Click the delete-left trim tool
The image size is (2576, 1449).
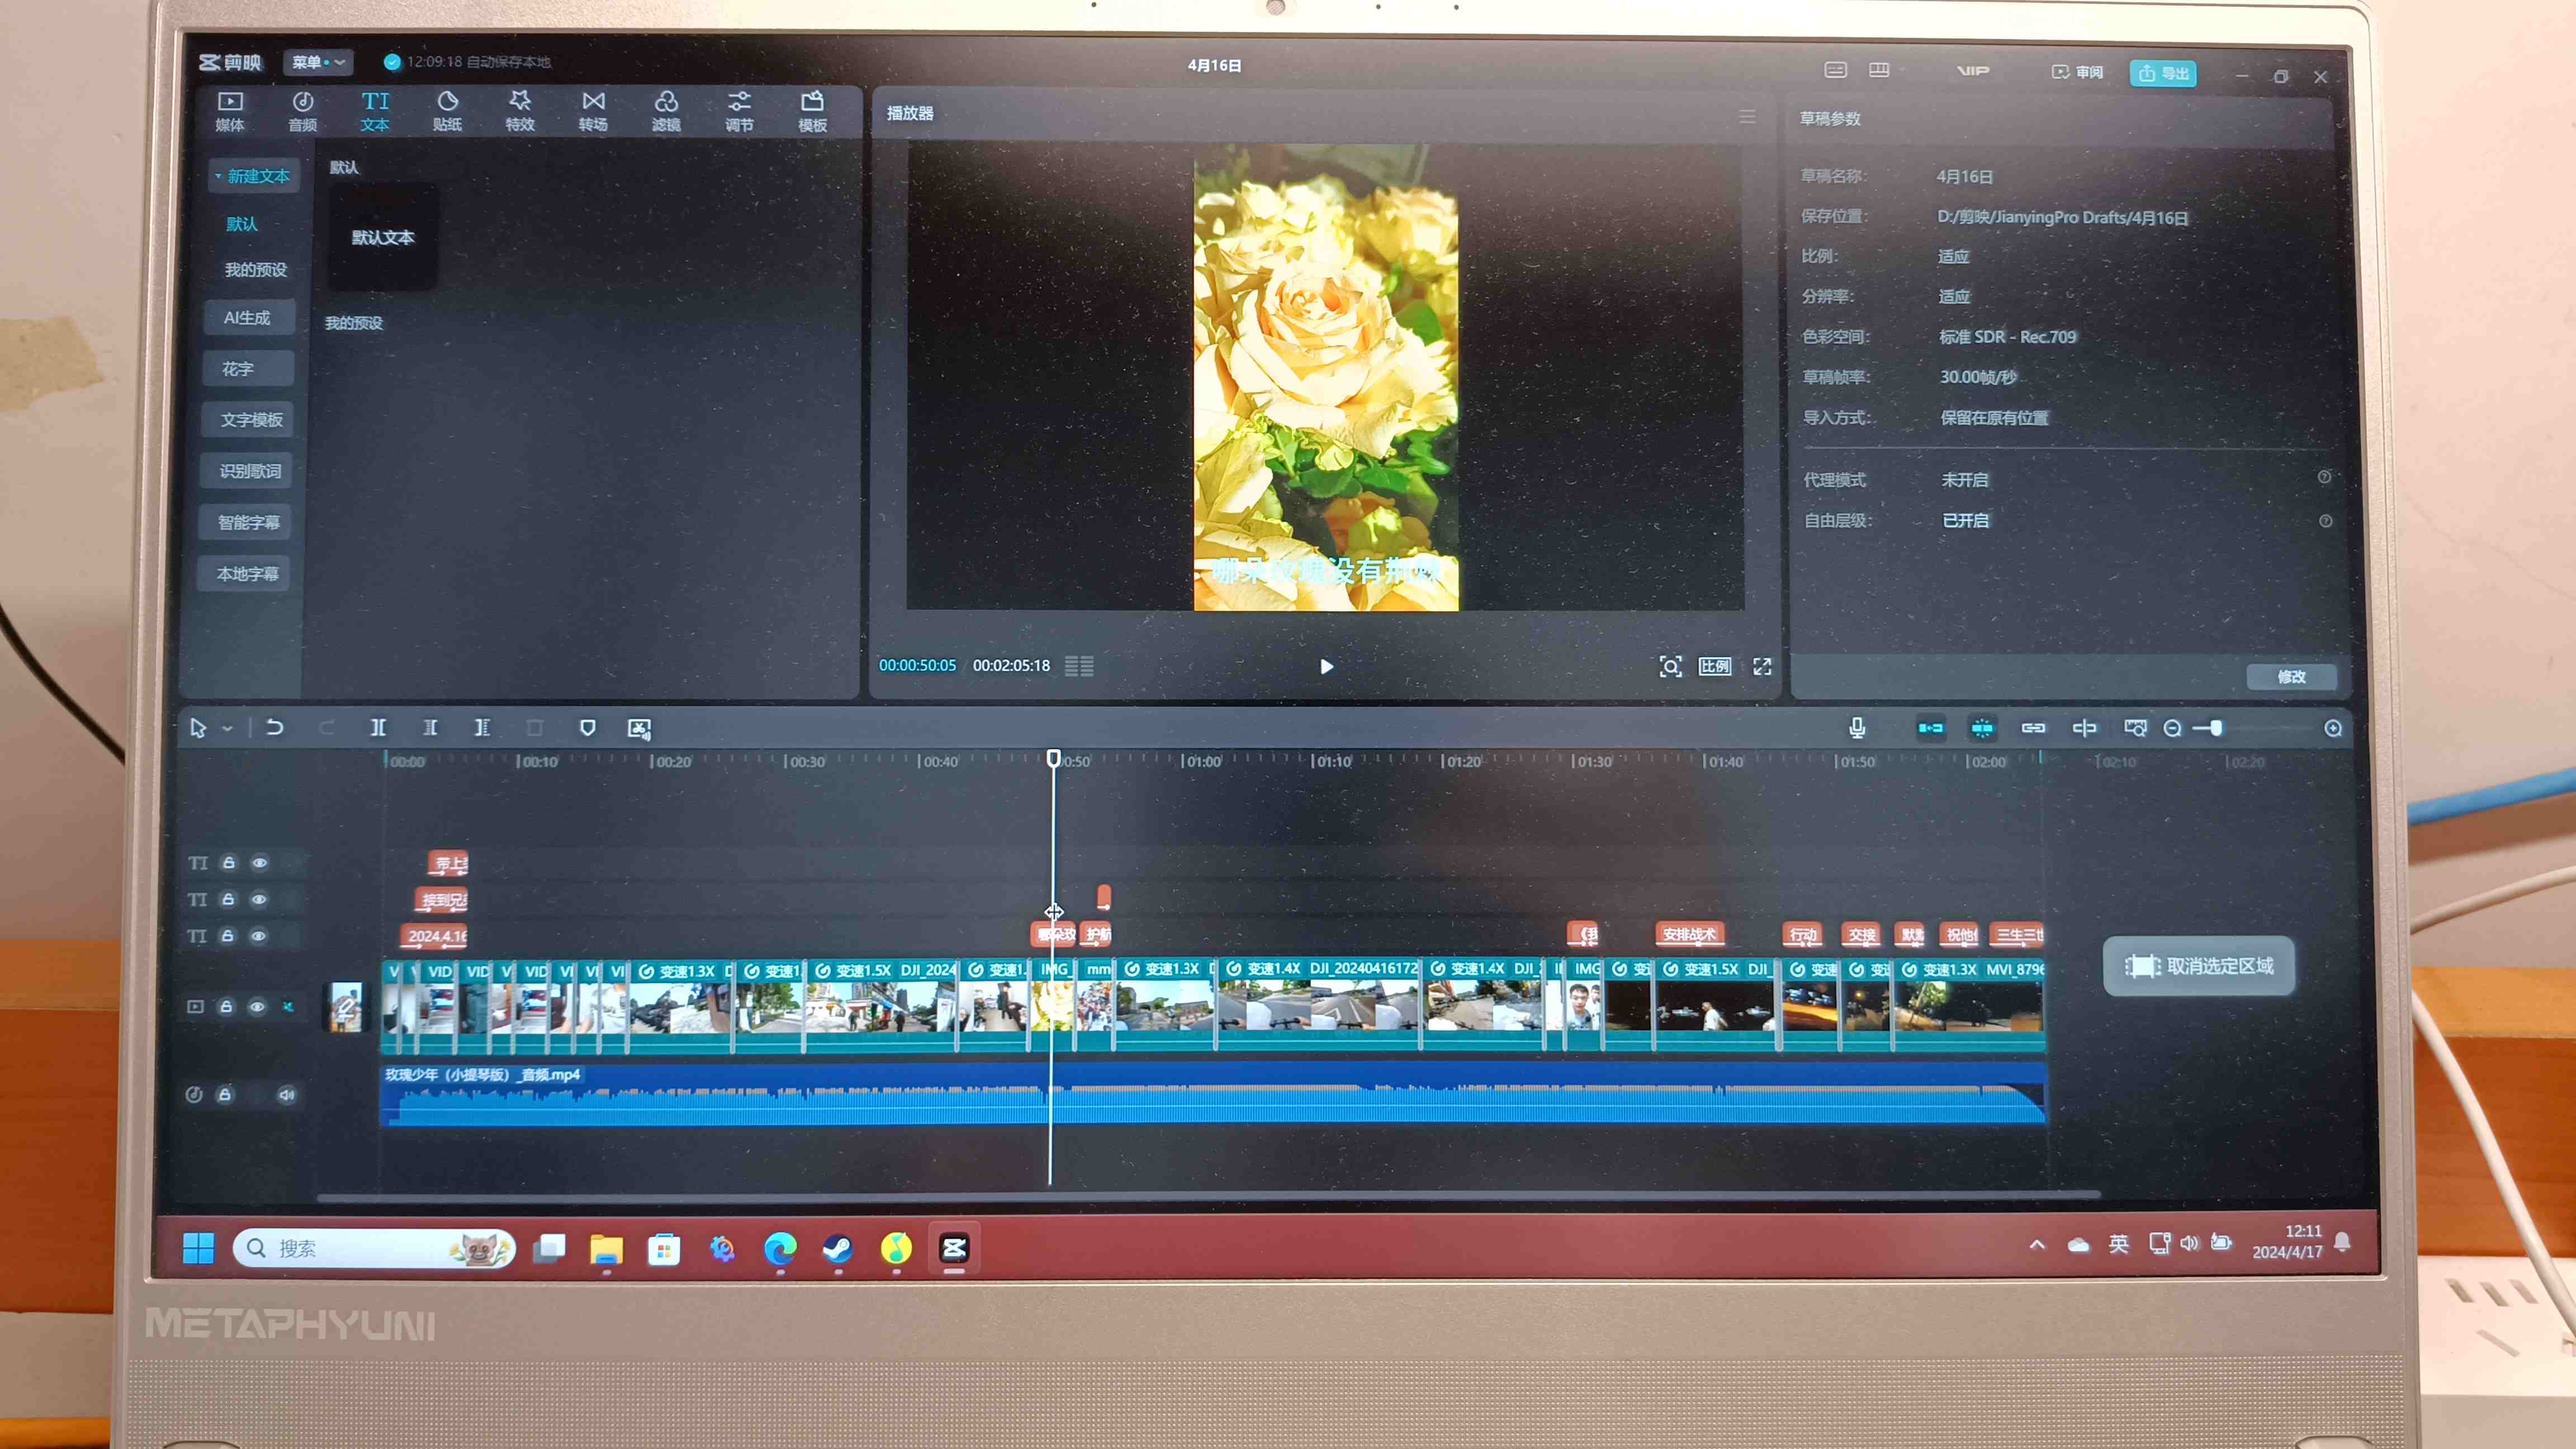pos(430,728)
